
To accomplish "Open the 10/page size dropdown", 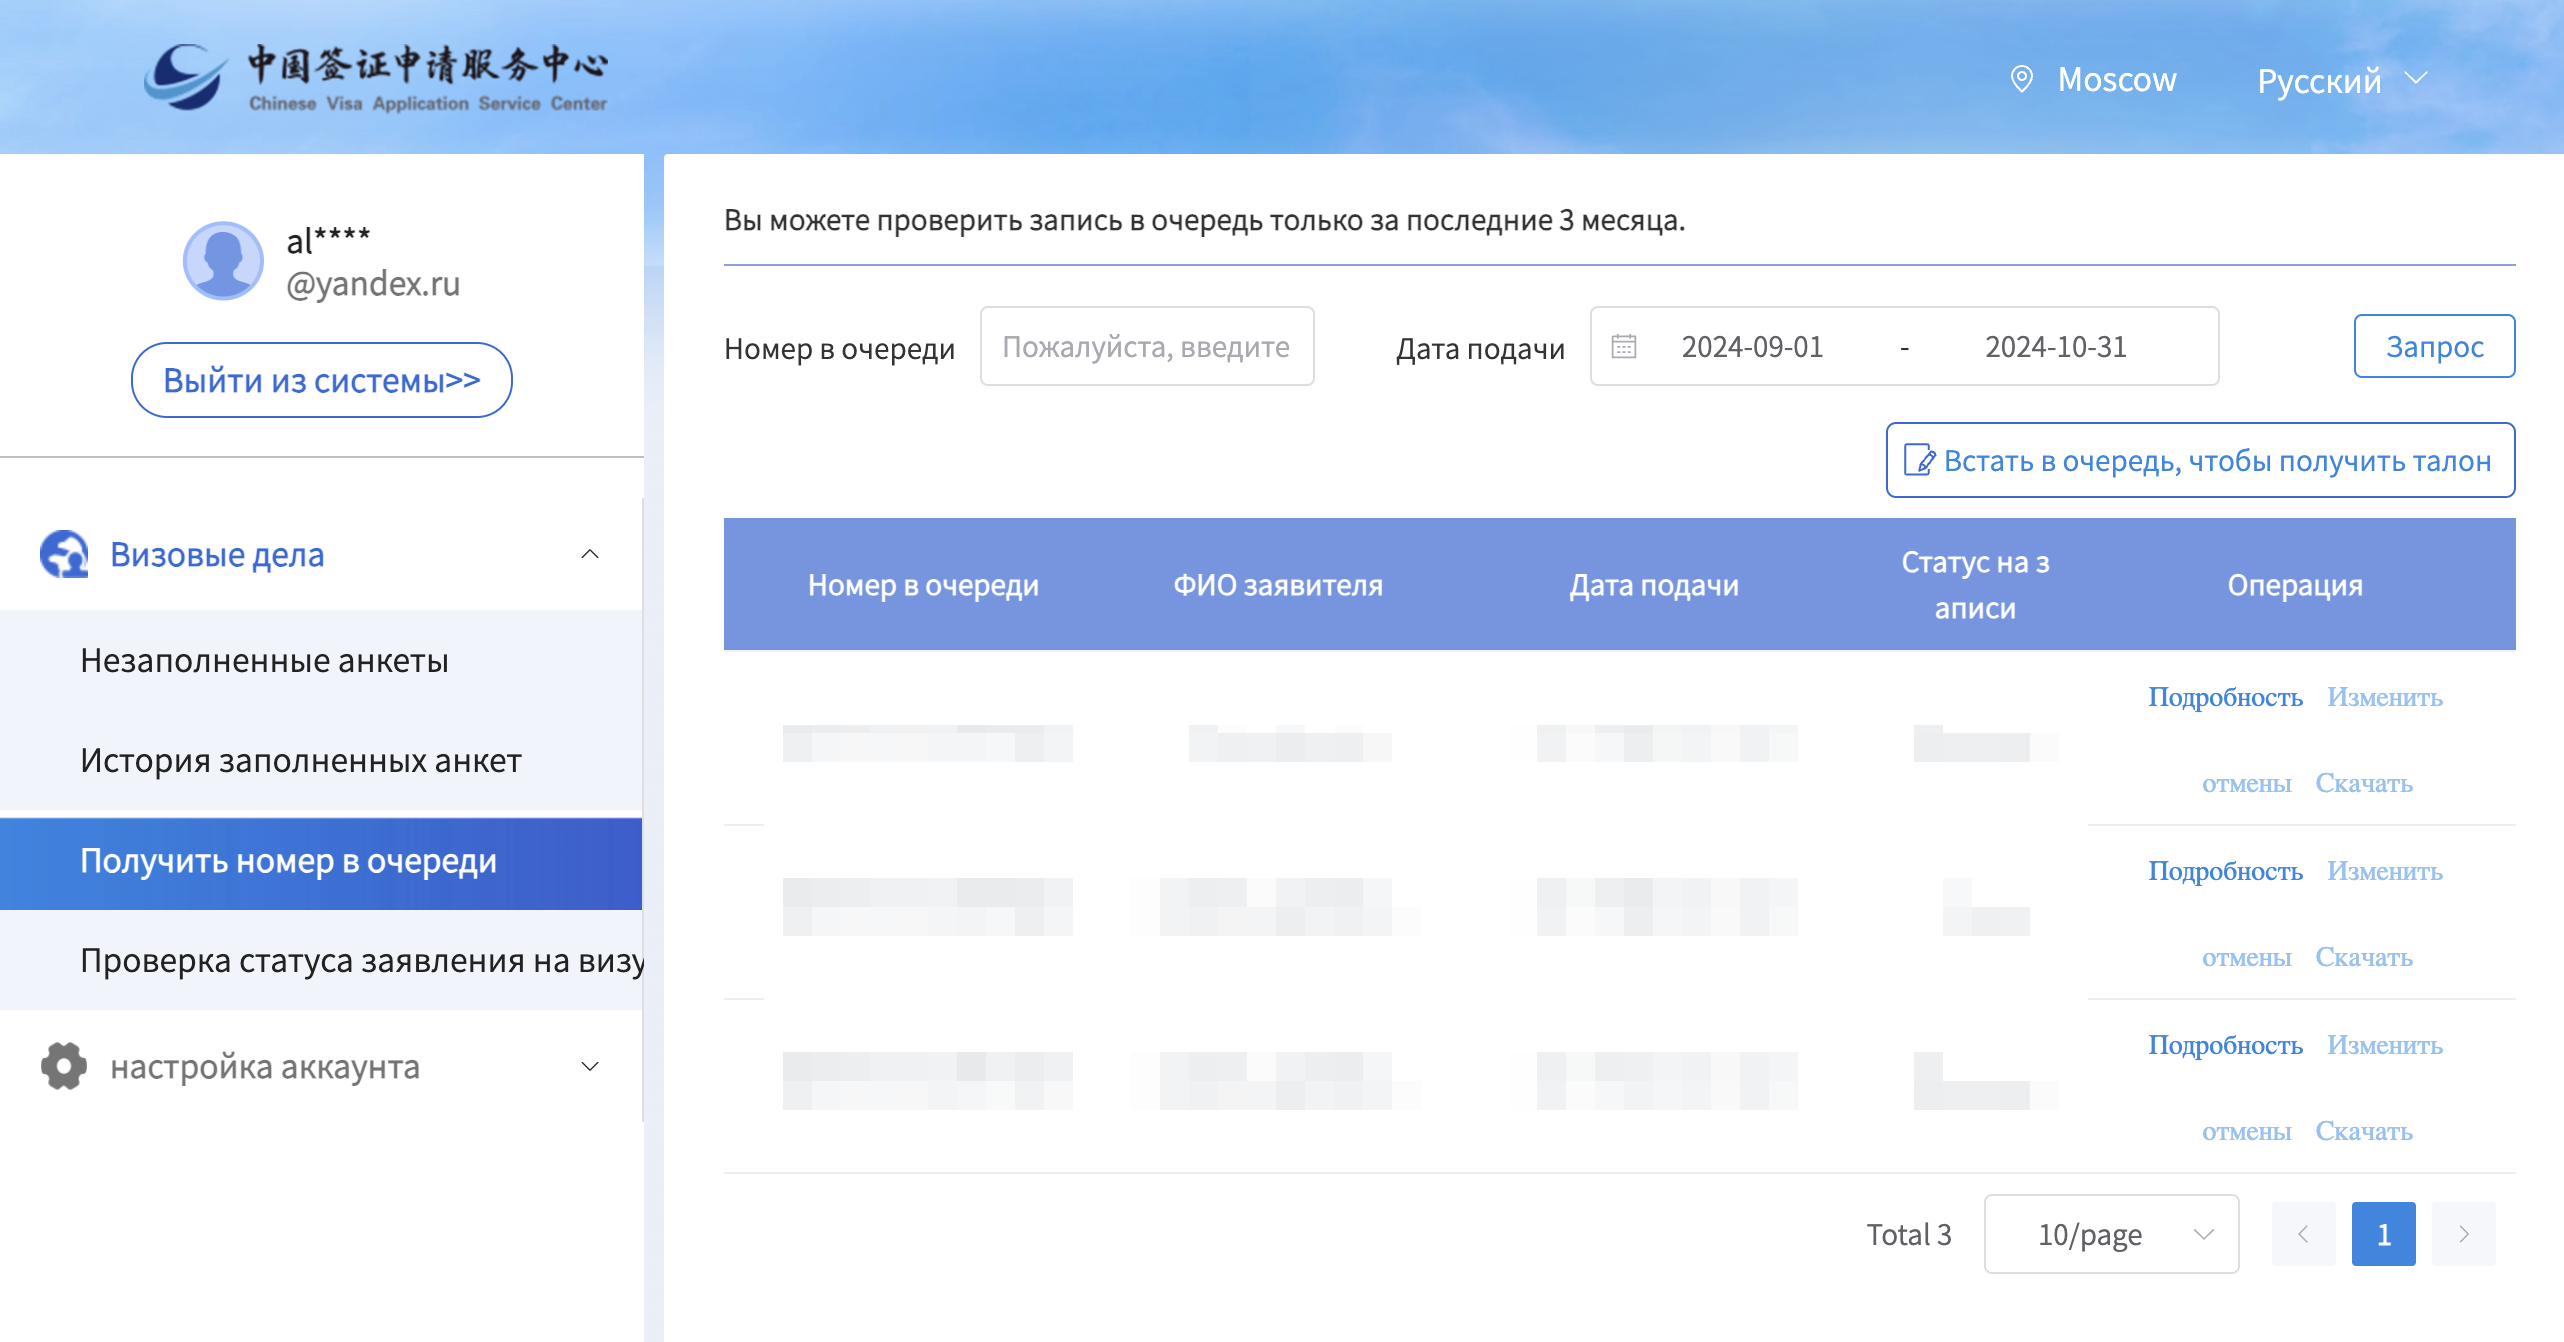I will 2110,1234.
